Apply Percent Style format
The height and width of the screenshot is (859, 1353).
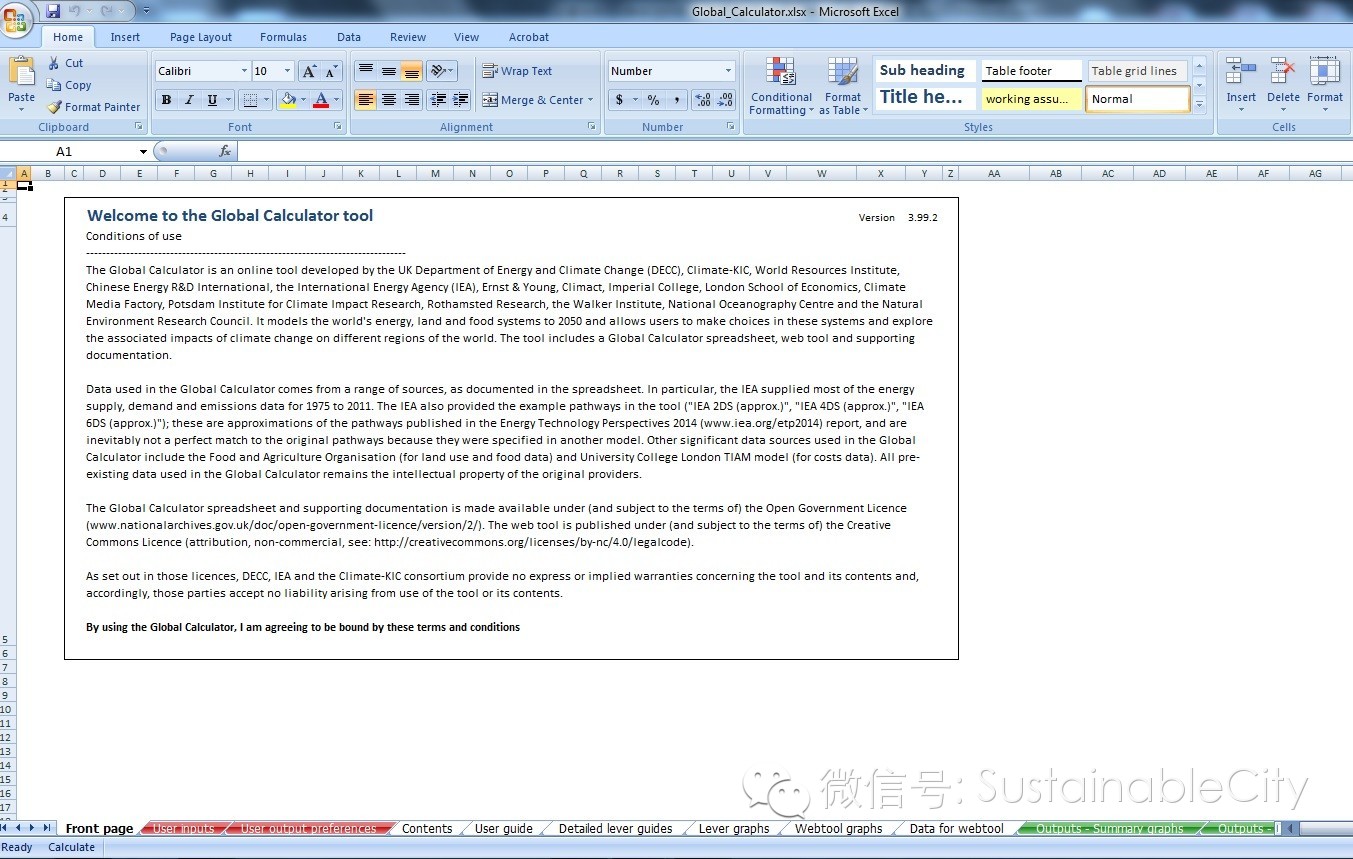click(x=653, y=100)
